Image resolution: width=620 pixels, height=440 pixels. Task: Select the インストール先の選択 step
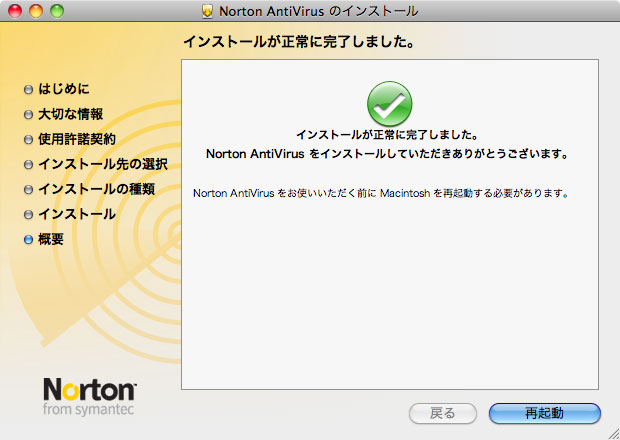click(x=103, y=164)
